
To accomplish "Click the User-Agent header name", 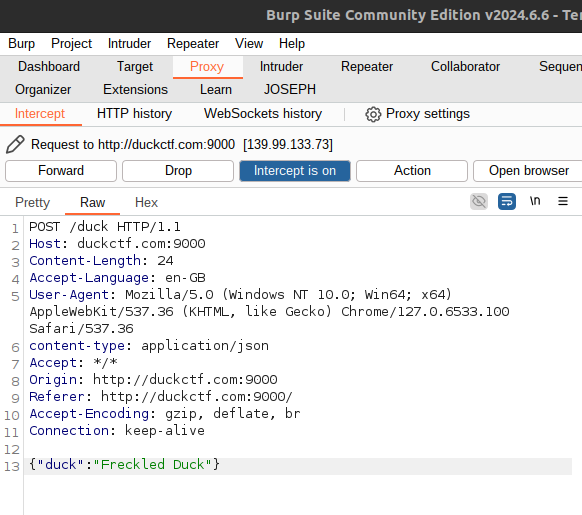I will coord(69,295).
